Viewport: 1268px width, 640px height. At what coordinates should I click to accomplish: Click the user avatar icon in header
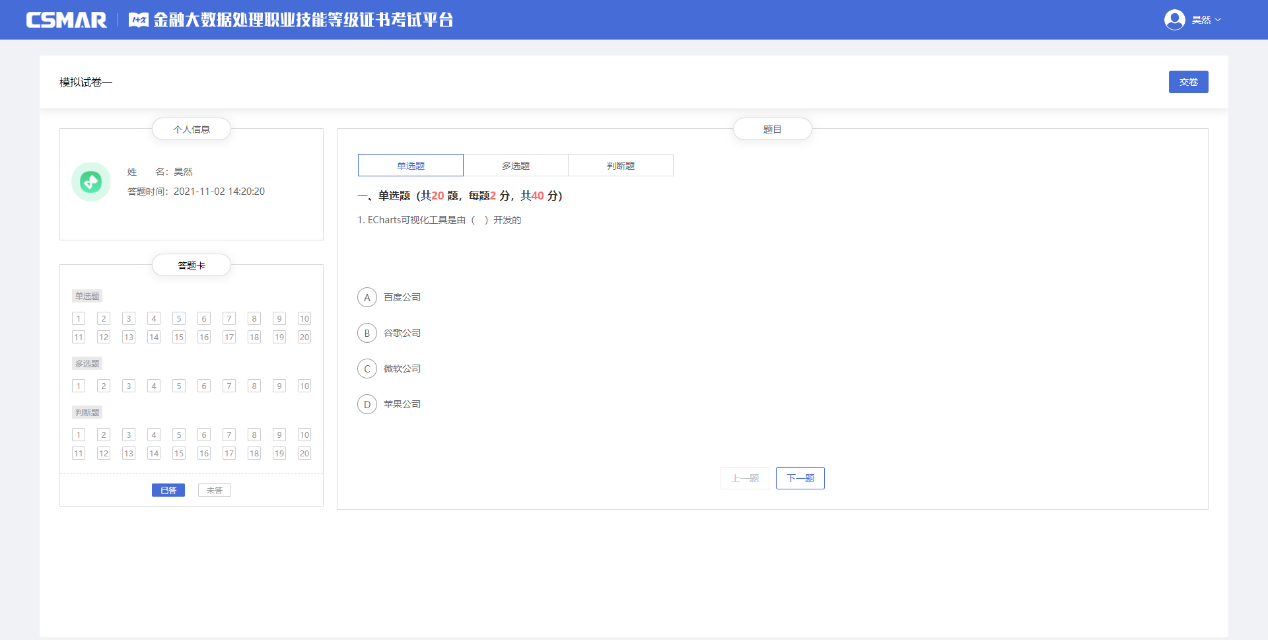point(1174,20)
